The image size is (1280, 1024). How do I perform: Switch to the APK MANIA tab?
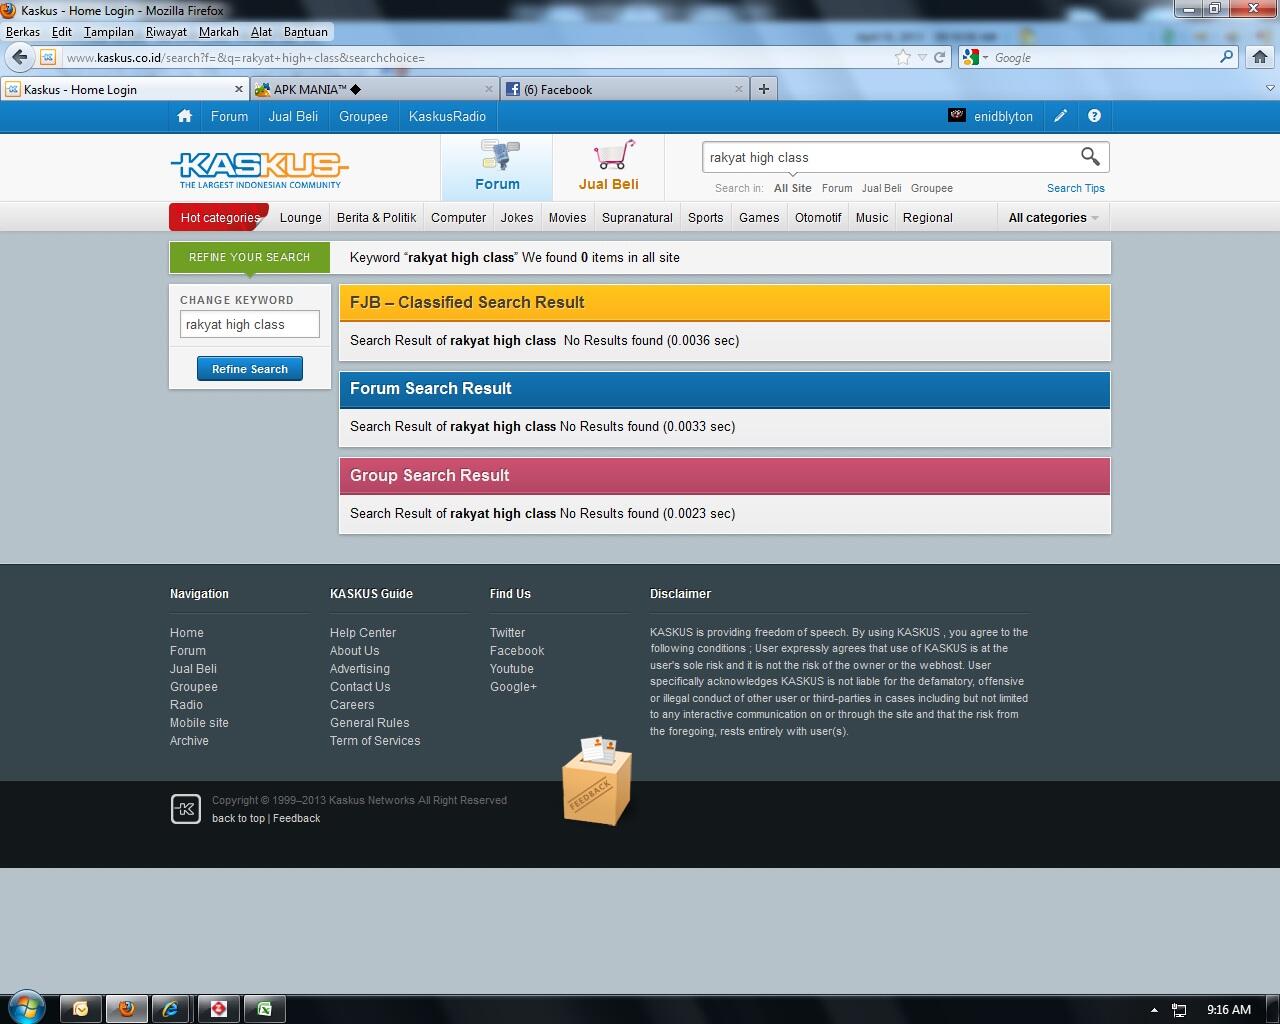(x=374, y=89)
